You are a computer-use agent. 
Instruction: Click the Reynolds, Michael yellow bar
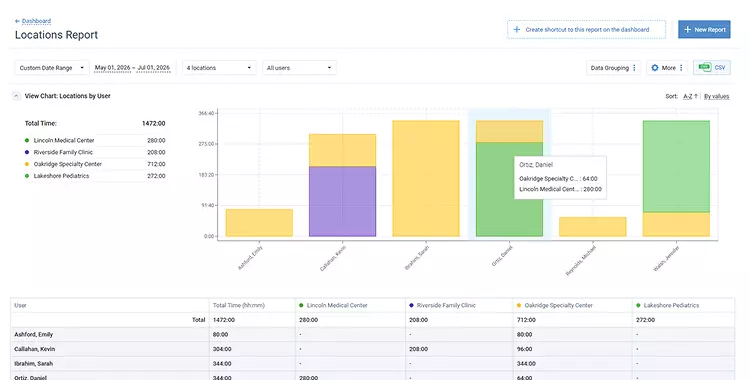593,227
